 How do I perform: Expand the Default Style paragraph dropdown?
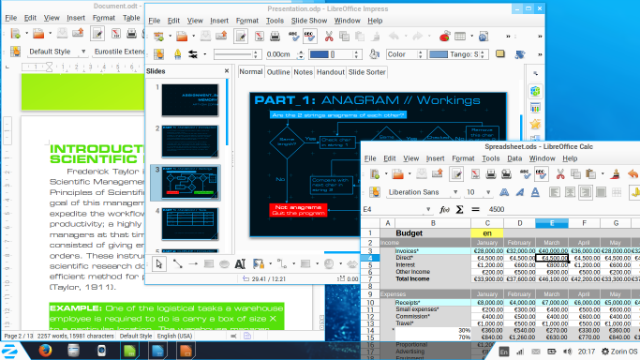point(83,51)
